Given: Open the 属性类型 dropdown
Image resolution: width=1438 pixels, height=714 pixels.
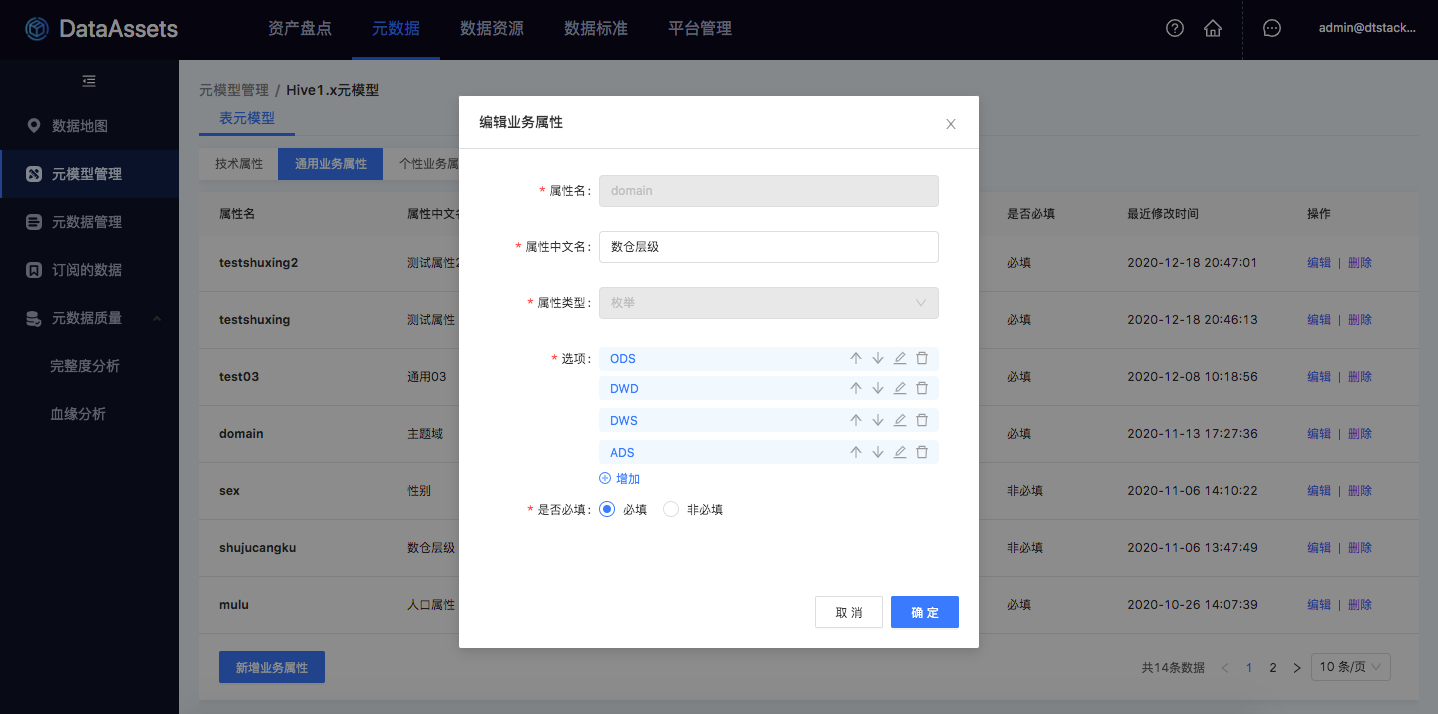Looking at the screenshot, I should 768,303.
